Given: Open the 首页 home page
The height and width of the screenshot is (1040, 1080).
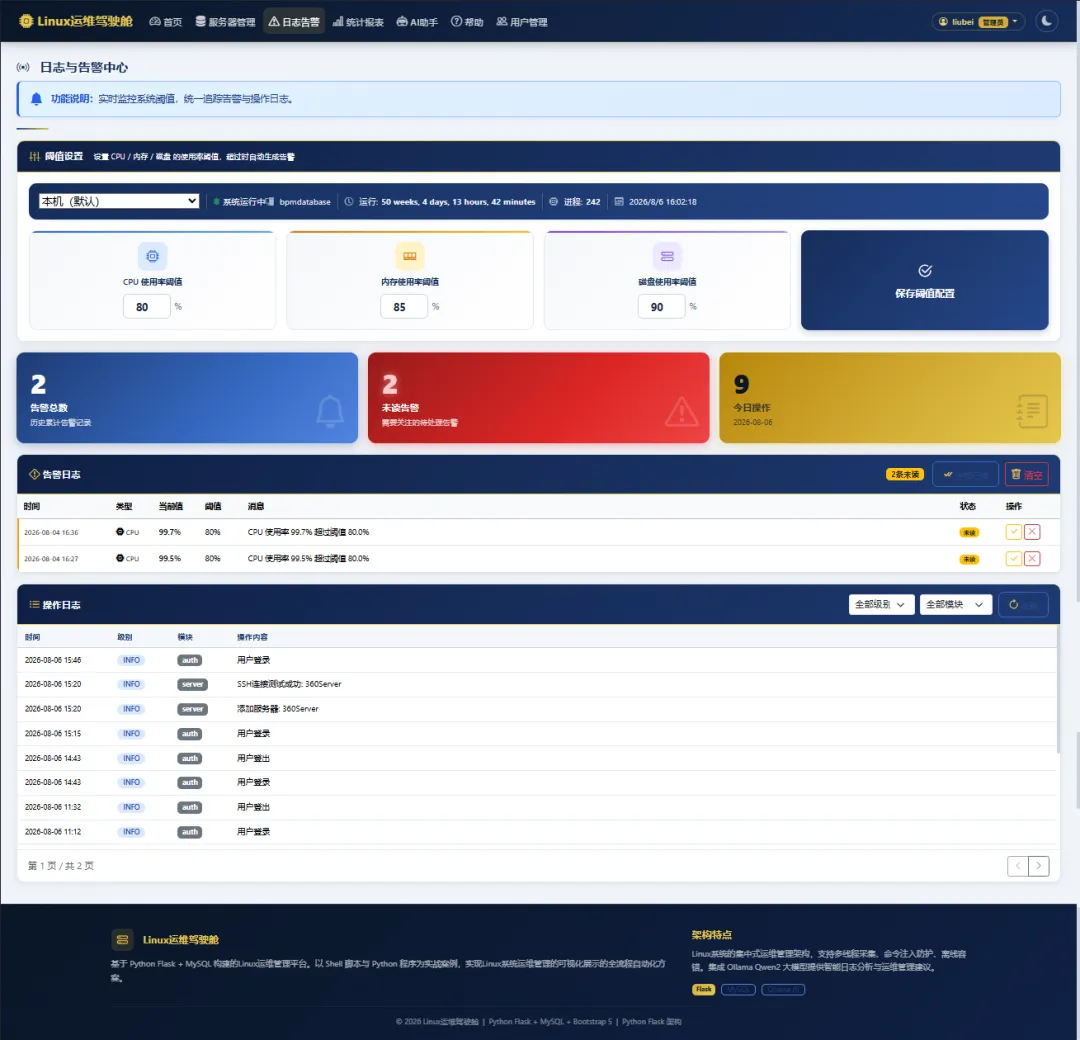Looking at the screenshot, I should [x=165, y=22].
